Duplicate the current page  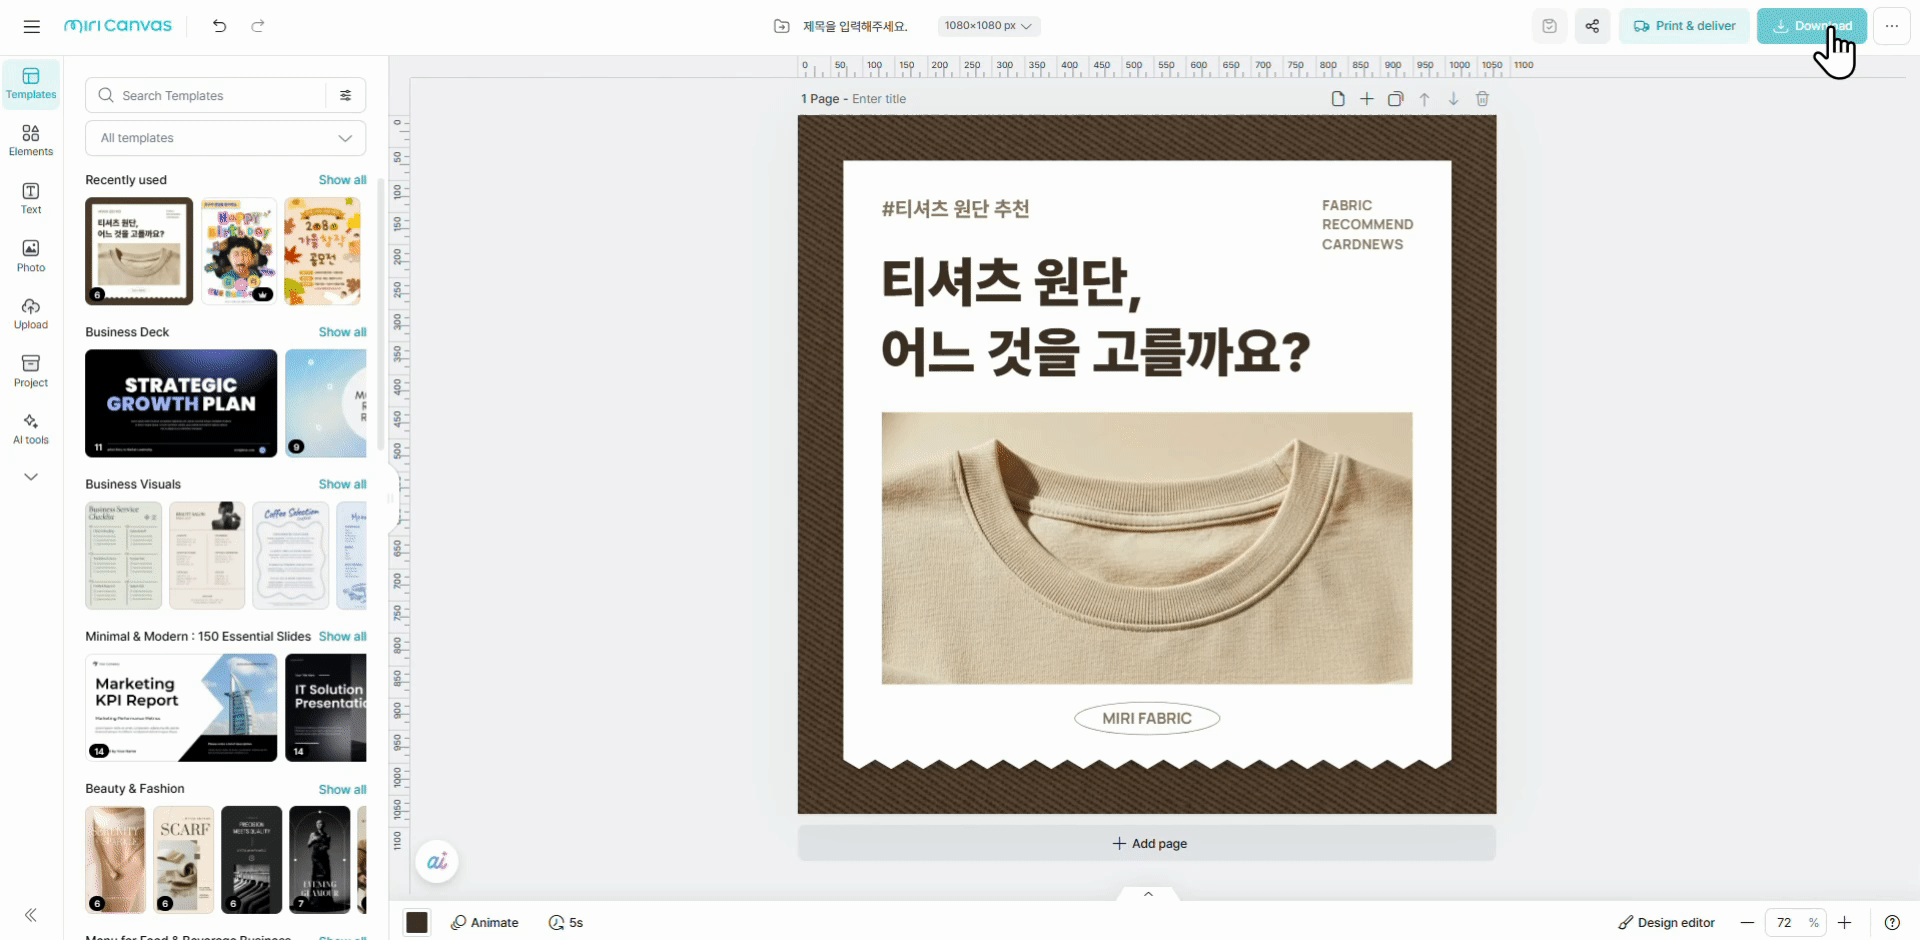(x=1396, y=99)
